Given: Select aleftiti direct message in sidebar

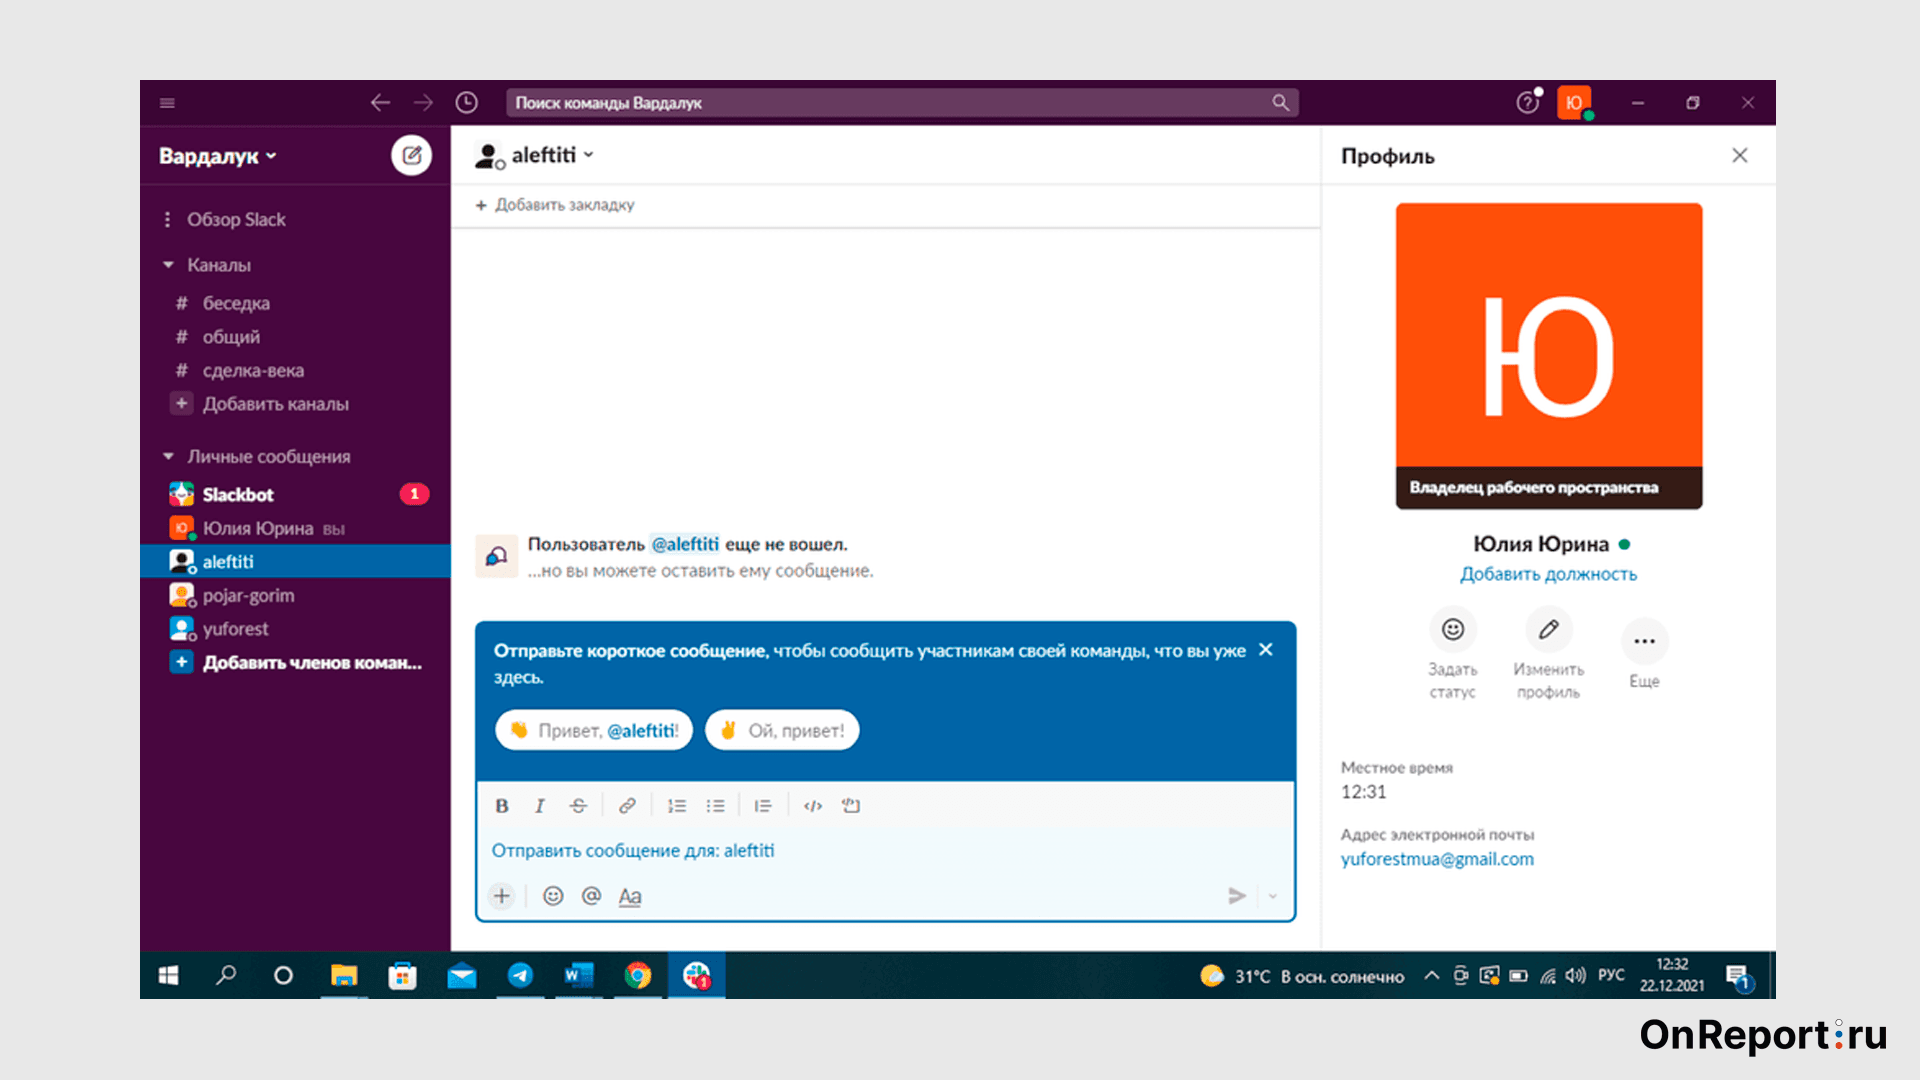Looking at the screenshot, I should pyautogui.click(x=295, y=561).
